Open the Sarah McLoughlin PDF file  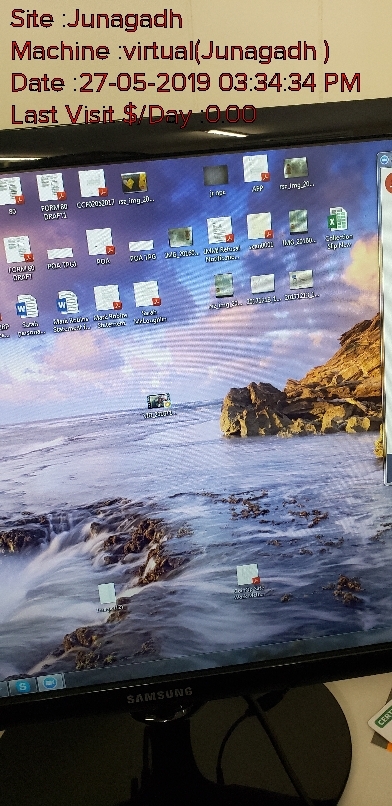coord(148,301)
